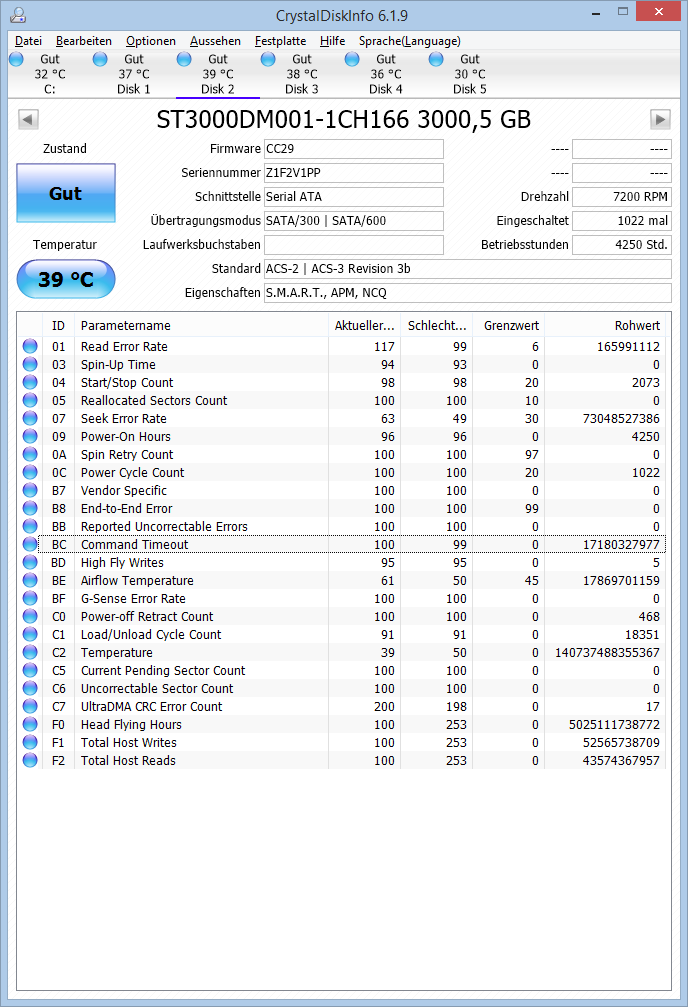This screenshot has width=688, height=1007.
Task: Click status orb for Spin-Up Time
Action: tap(30, 364)
